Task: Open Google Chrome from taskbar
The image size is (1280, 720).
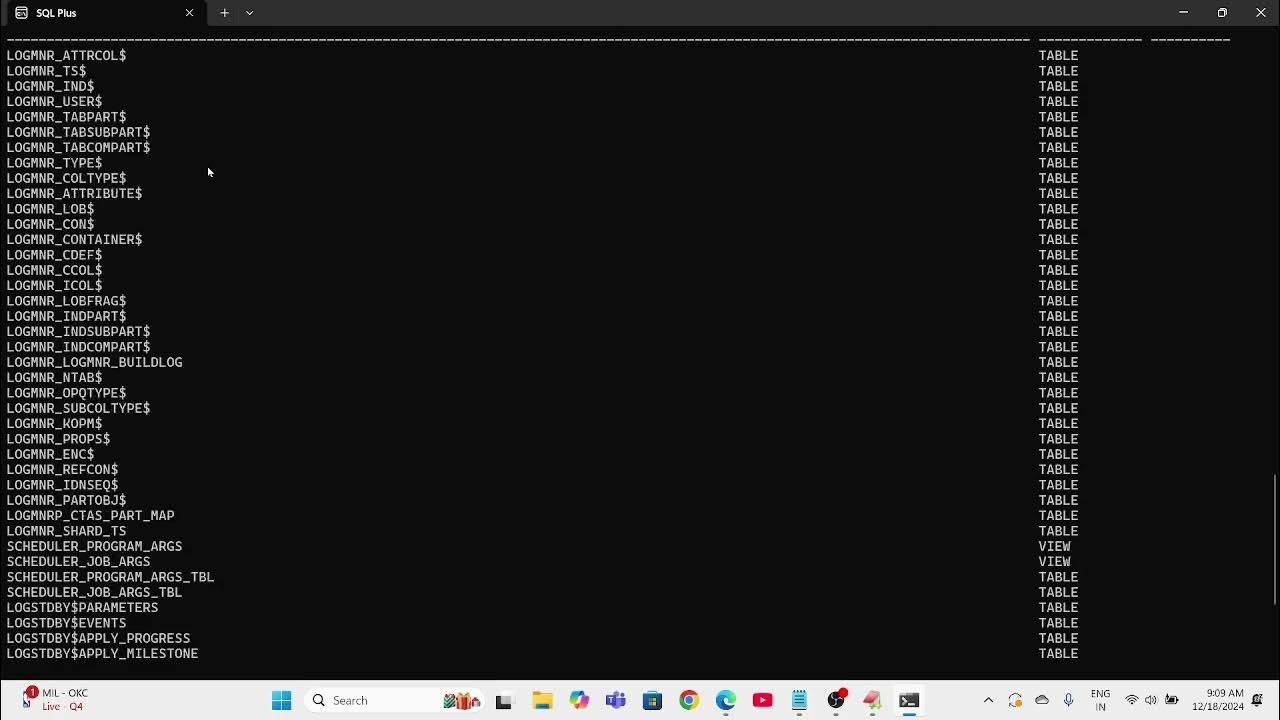Action: click(x=689, y=700)
